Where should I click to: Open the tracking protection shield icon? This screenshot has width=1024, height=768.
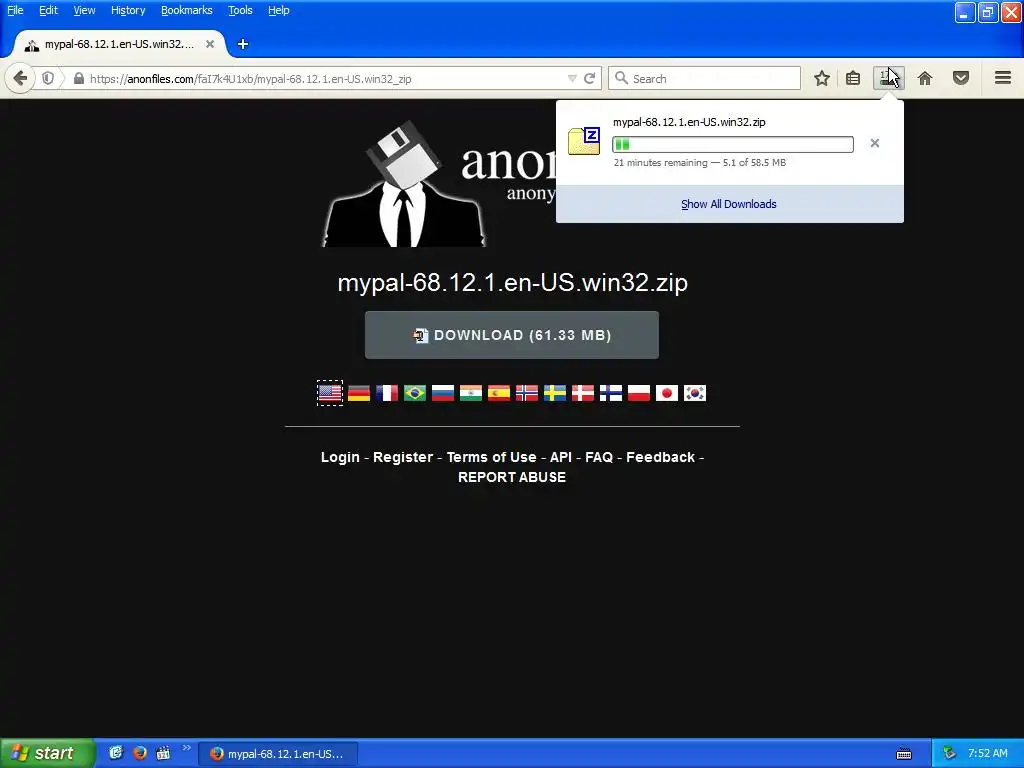[48, 78]
